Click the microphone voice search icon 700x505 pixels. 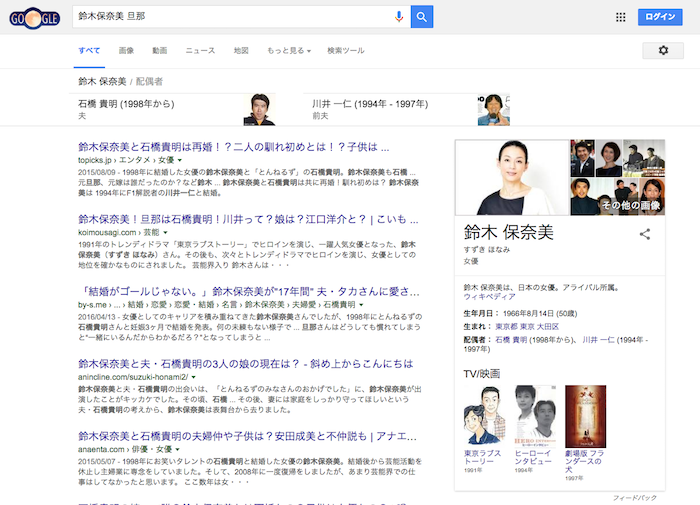(399, 17)
